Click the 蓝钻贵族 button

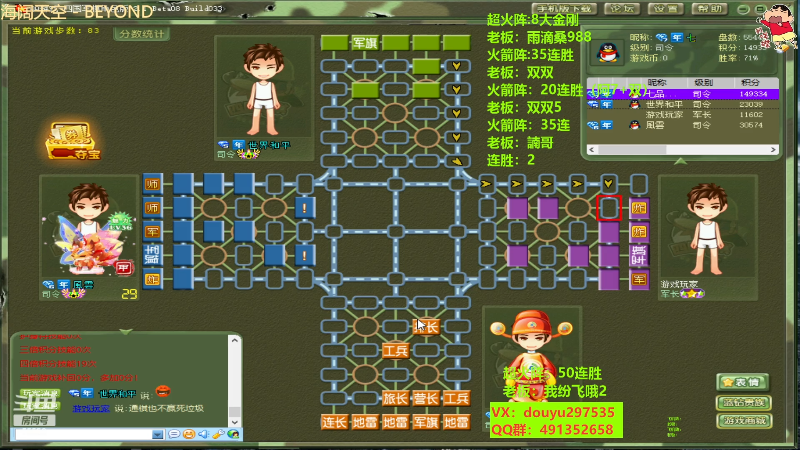pos(744,403)
